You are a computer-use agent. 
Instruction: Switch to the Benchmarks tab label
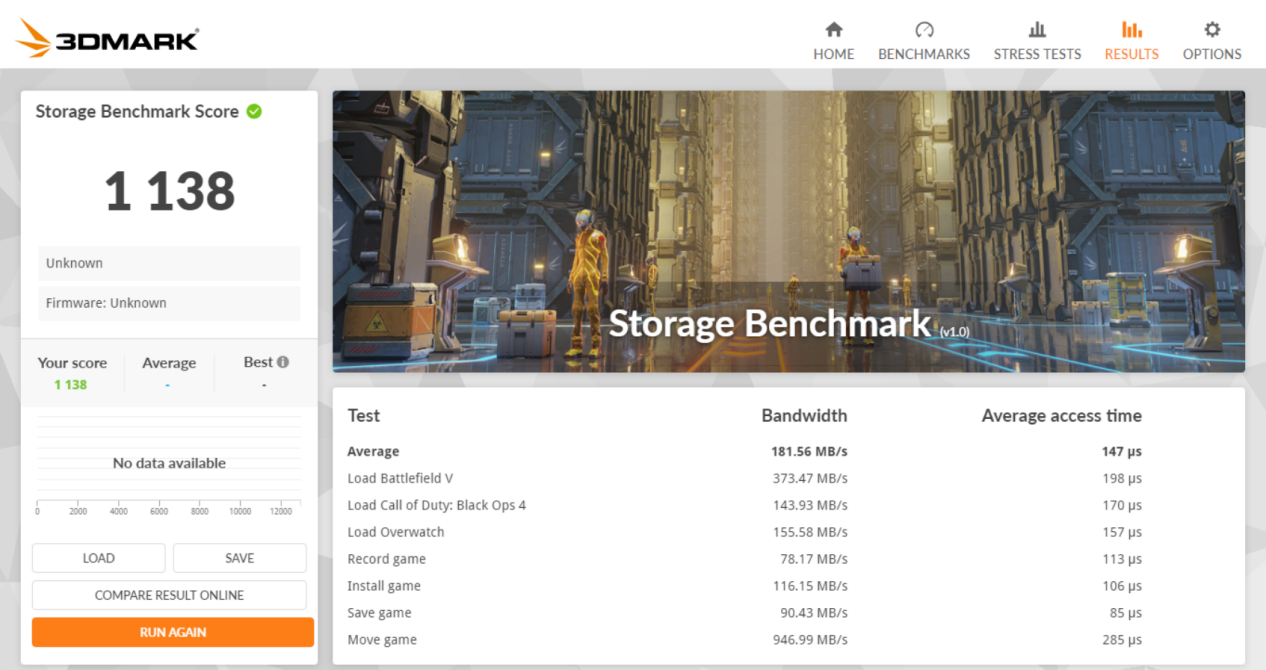pyautogui.click(x=923, y=54)
